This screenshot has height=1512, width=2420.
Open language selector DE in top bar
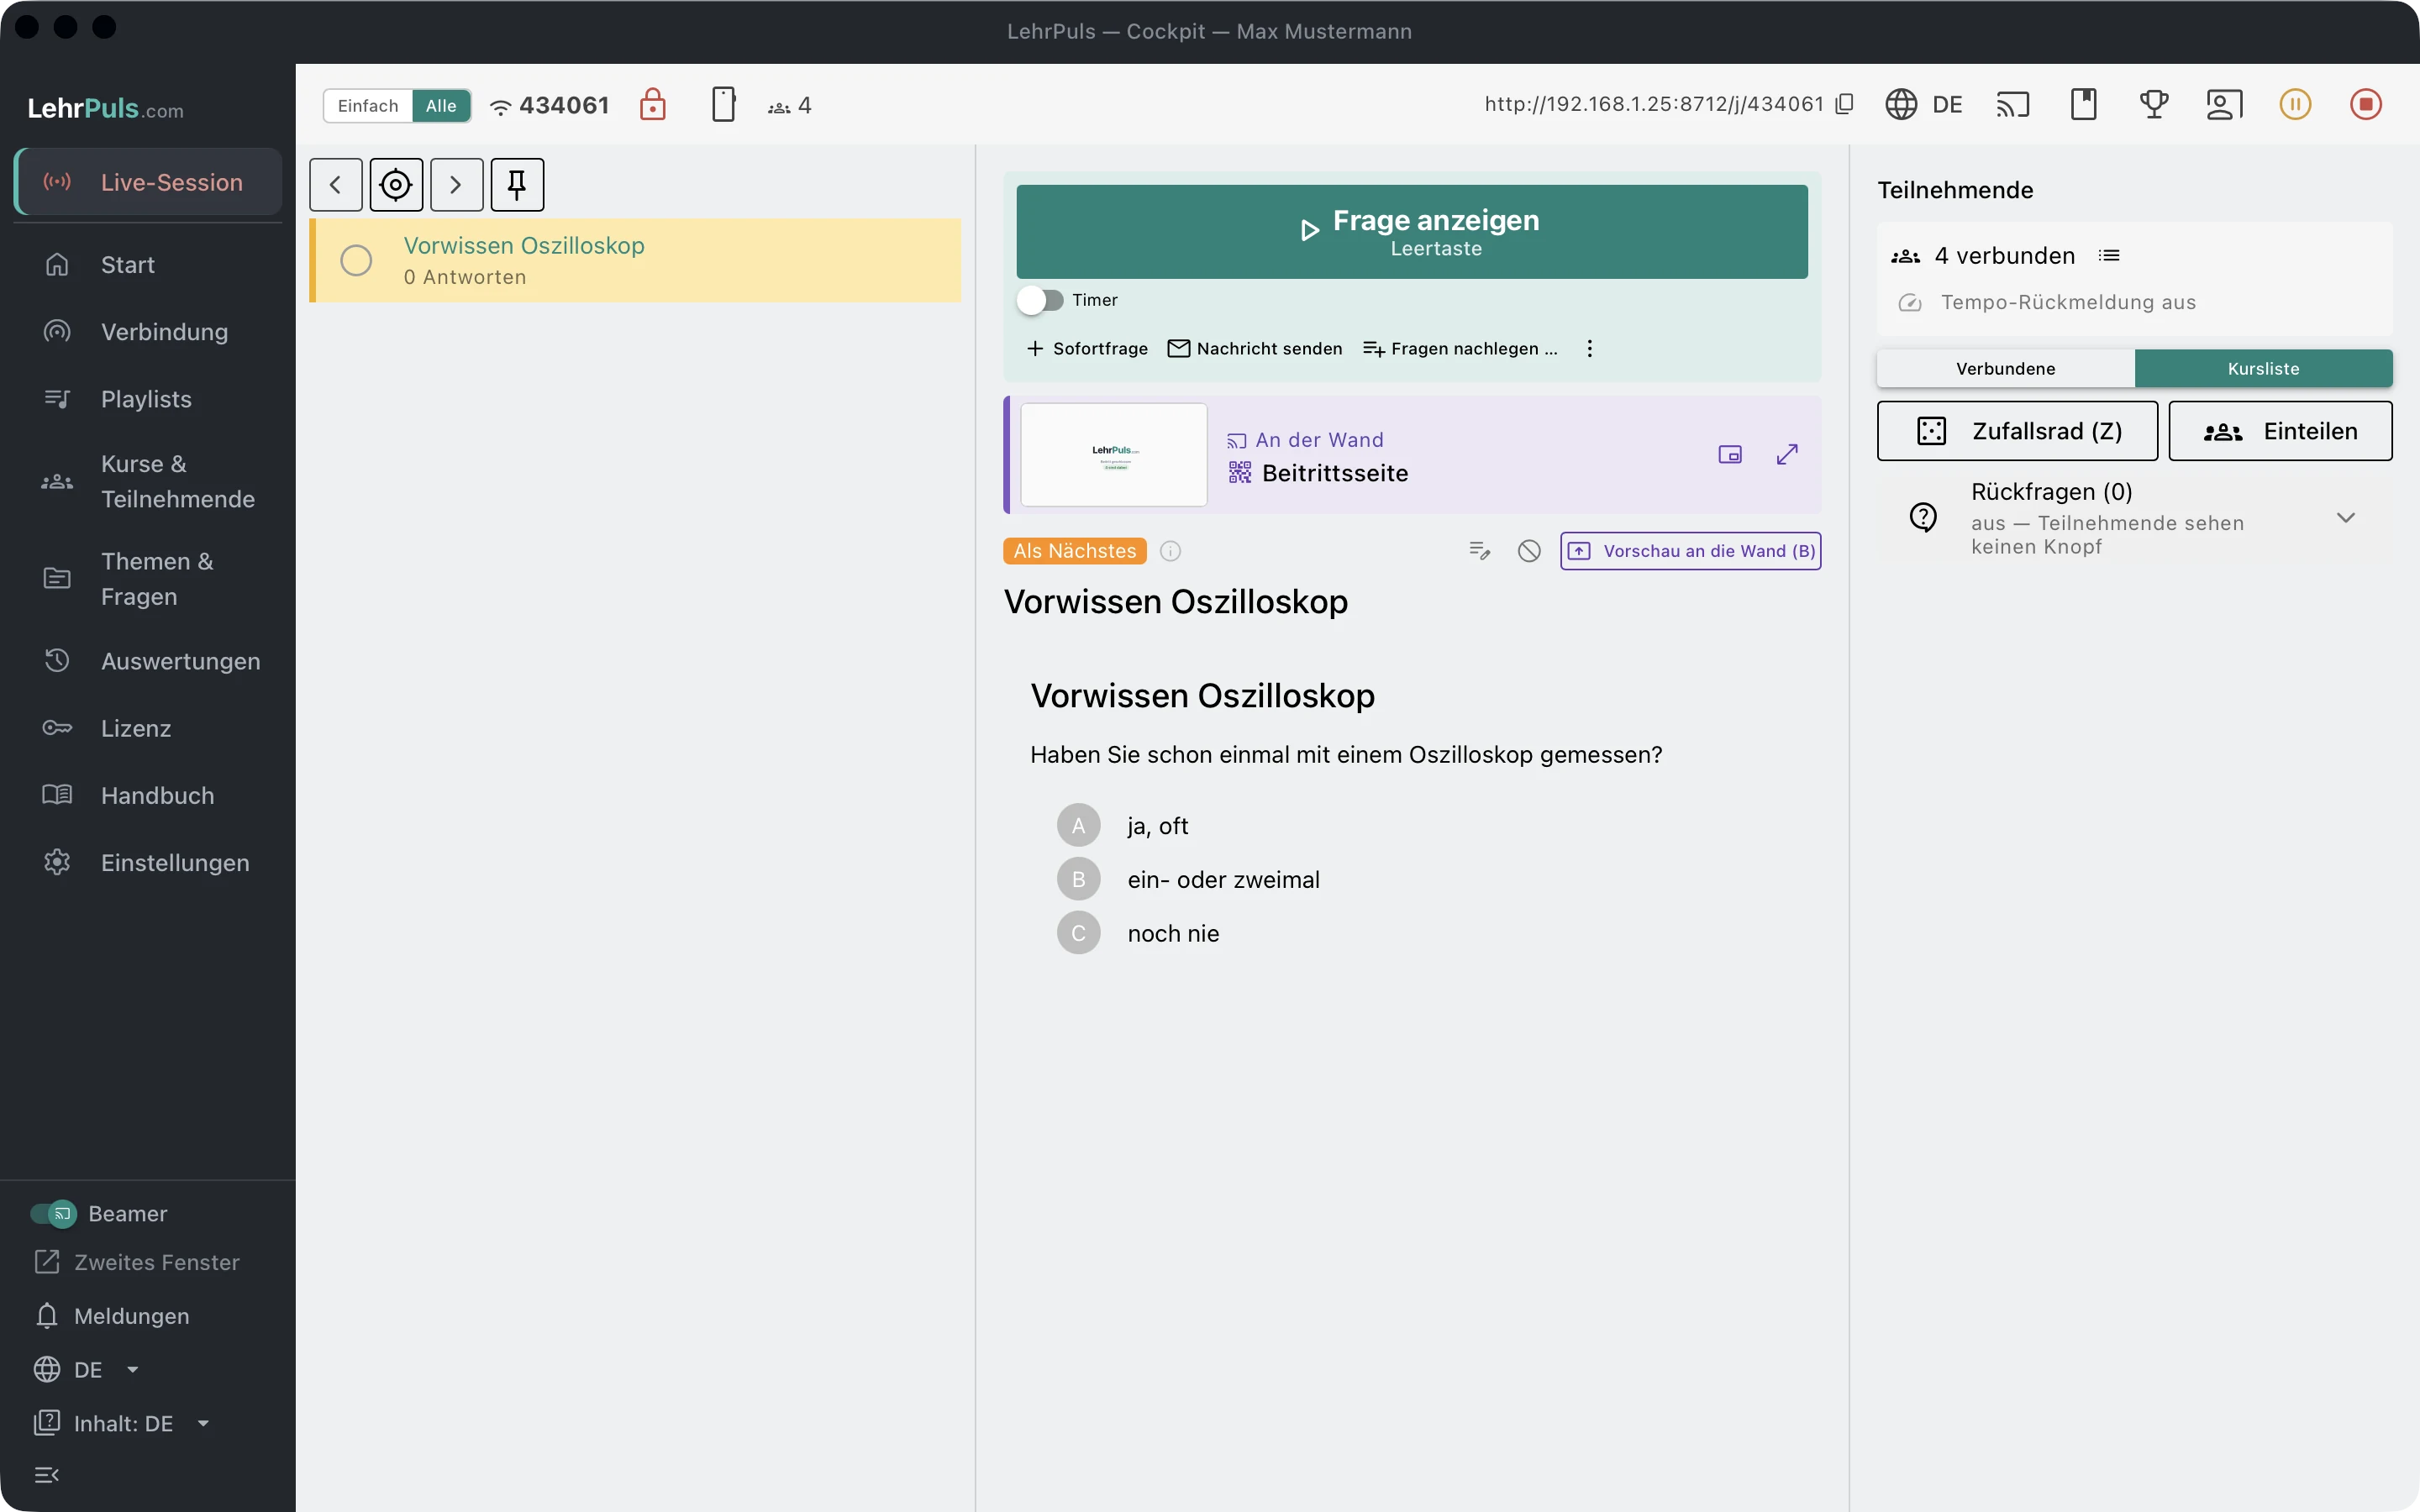click(x=1924, y=104)
